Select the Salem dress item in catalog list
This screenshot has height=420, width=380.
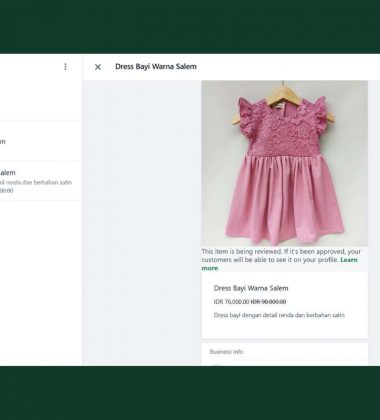(x=40, y=181)
